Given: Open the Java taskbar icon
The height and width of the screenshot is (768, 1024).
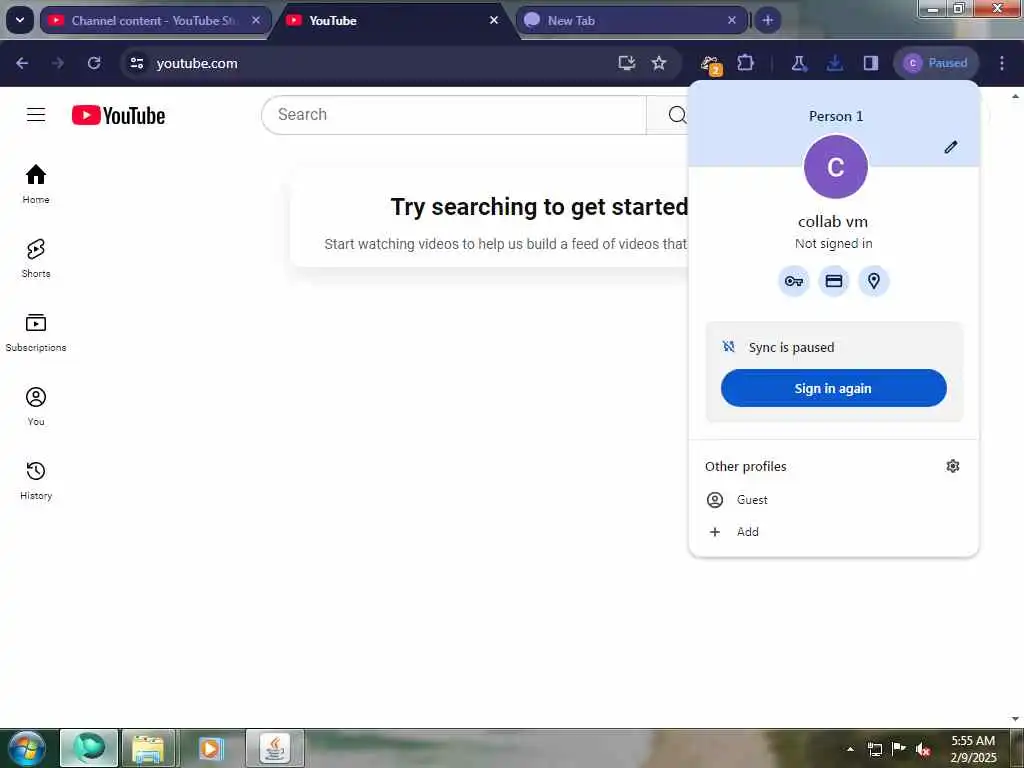Looking at the screenshot, I should coord(275,748).
